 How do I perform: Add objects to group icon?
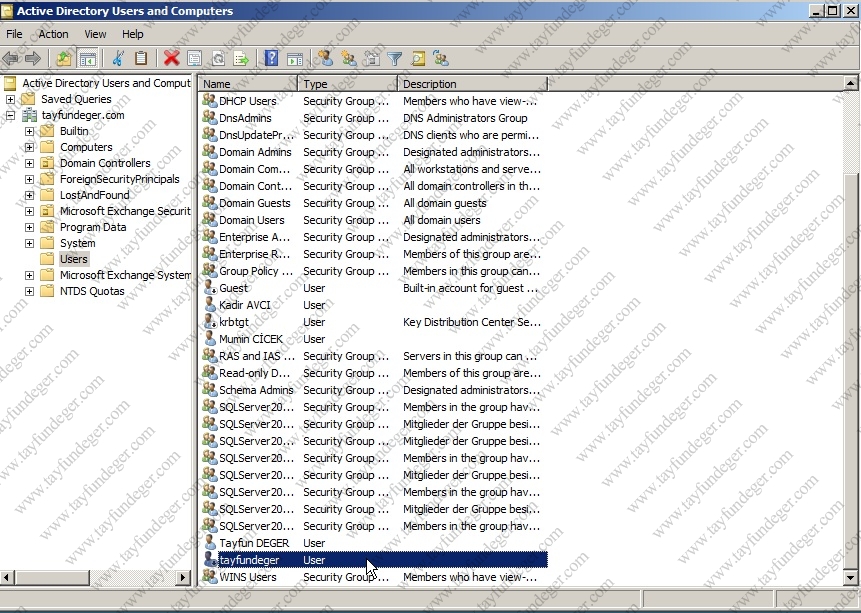440,58
